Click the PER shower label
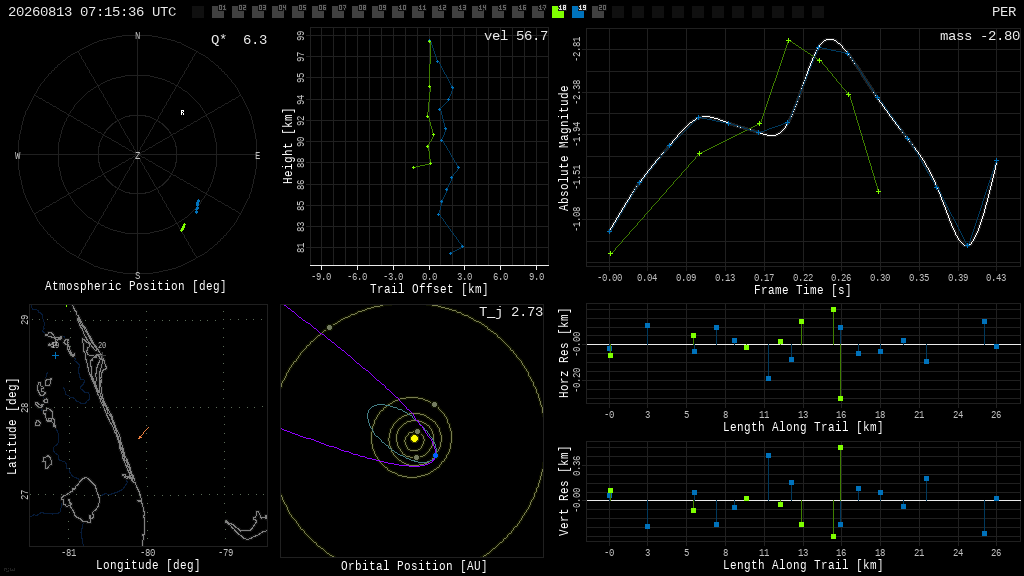The width and height of the screenshot is (1024, 576). point(1004,12)
